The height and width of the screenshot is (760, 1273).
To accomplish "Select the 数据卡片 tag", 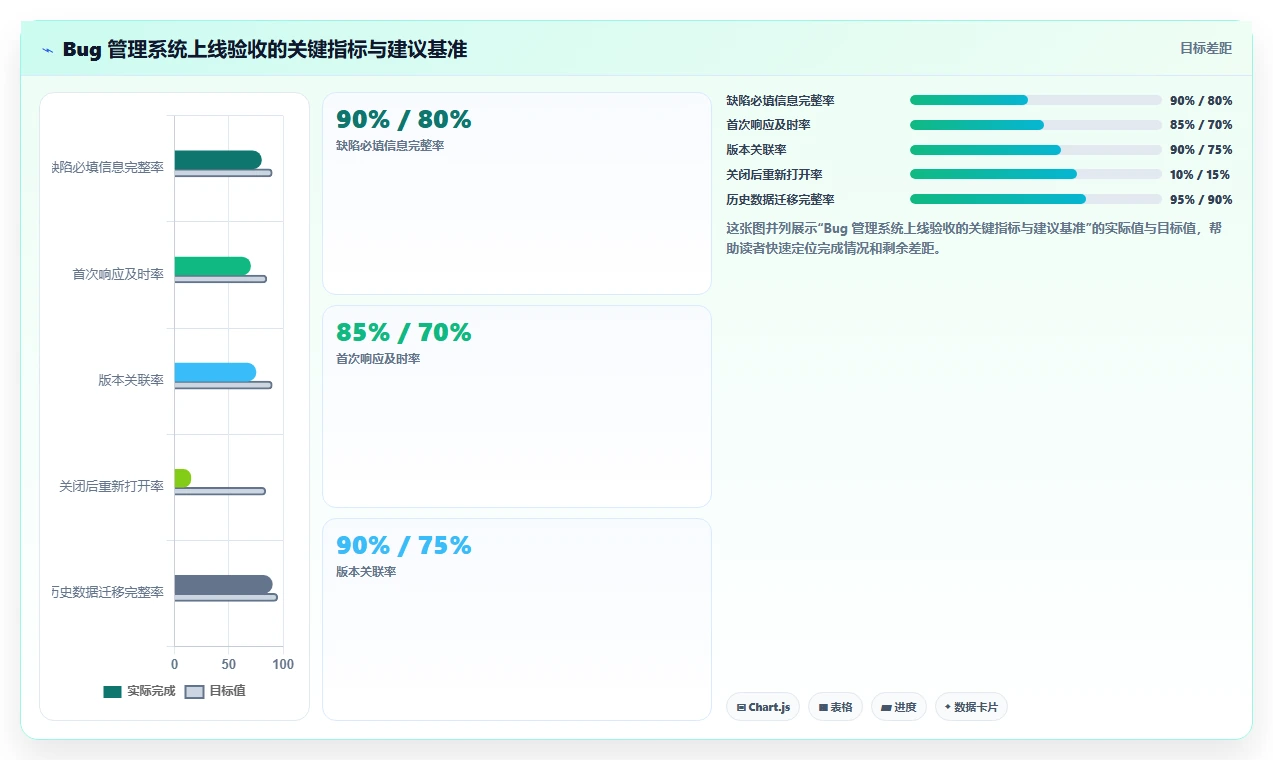I will [x=971, y=707].
